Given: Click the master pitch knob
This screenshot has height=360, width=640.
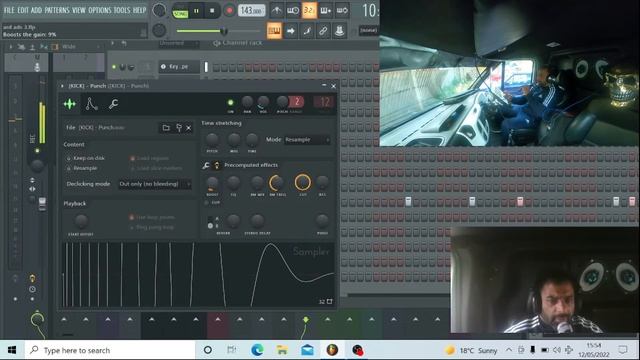Looking at the screenshot, I should [x=159, y=30].
